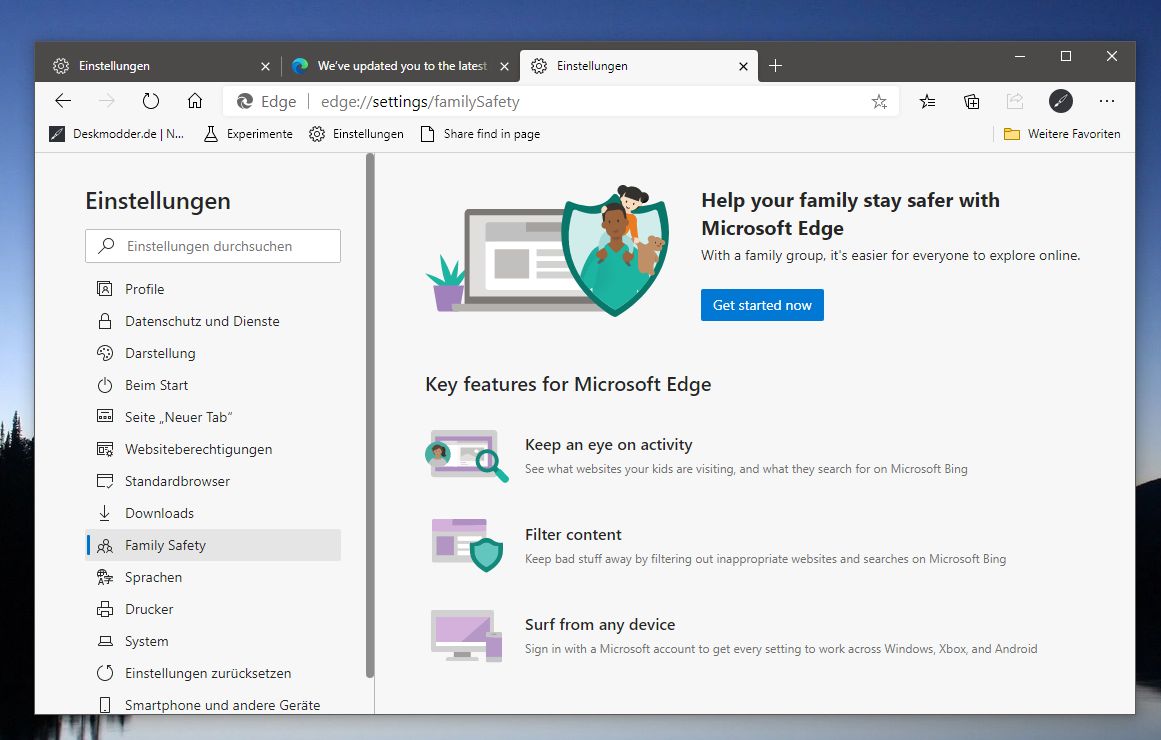This screenshot has height=740, width=1161.
Task: Open the Collections icon in toolbar
Action: coord(971,101)
